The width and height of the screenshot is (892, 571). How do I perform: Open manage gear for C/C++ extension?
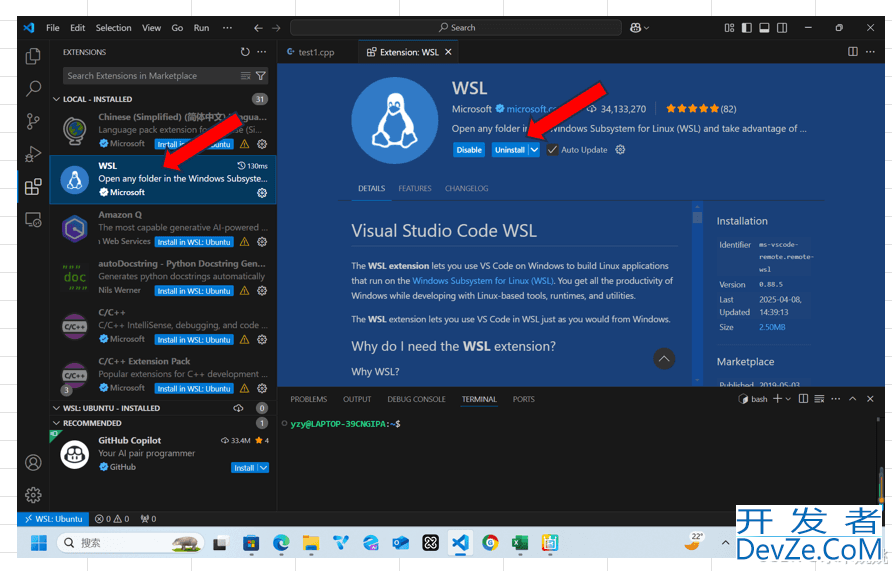coord(262,340)
